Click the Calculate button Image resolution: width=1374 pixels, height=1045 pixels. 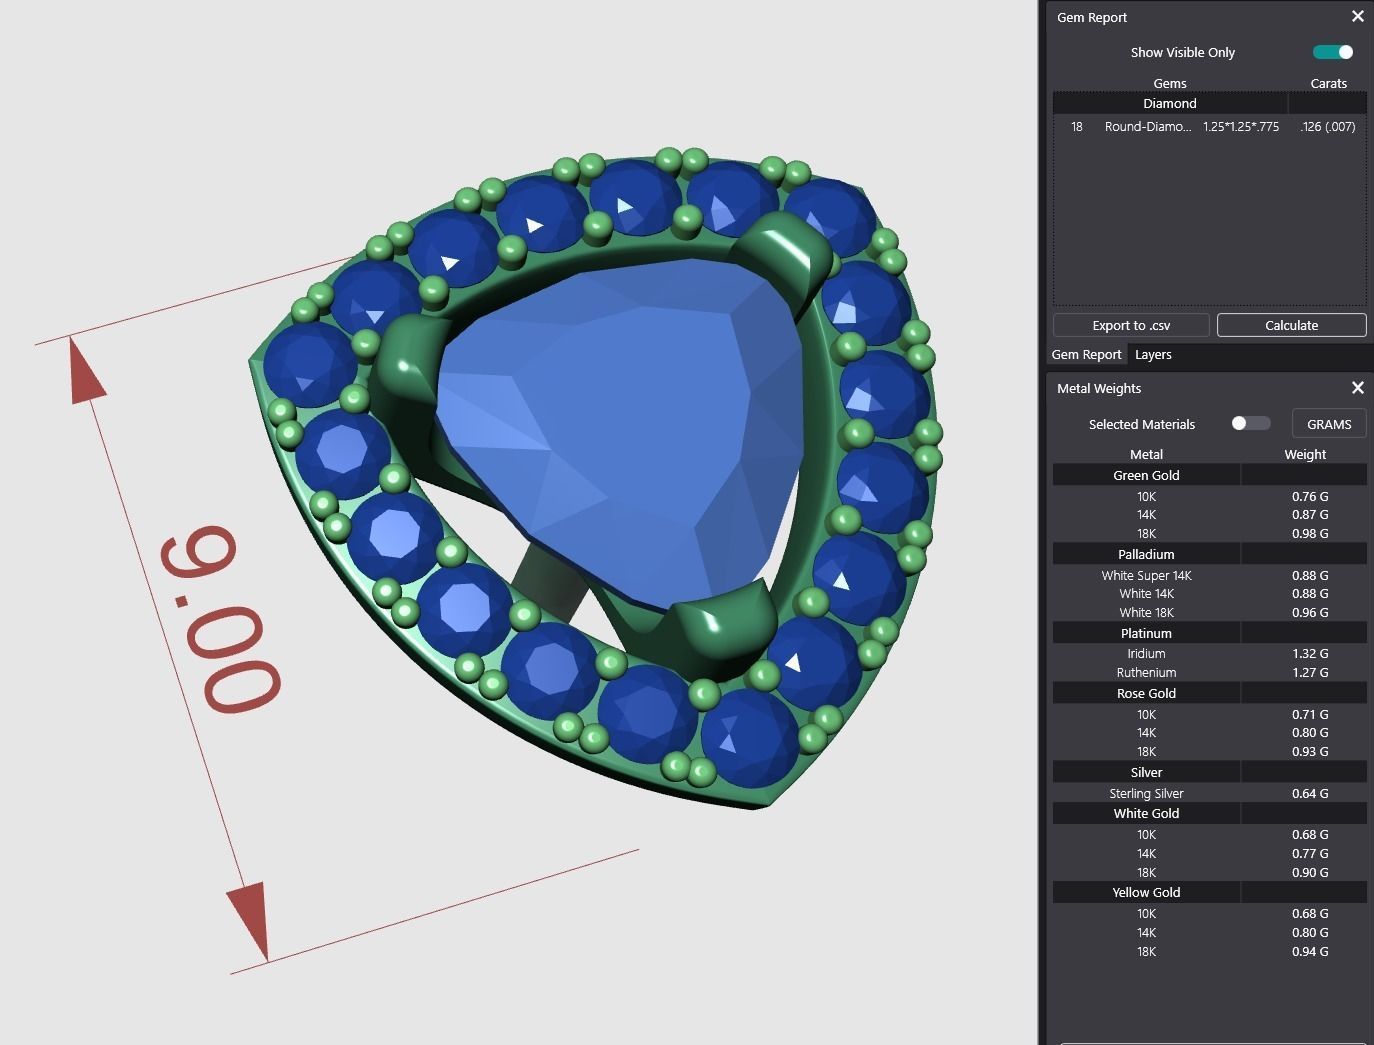(x=1291, y=325)
